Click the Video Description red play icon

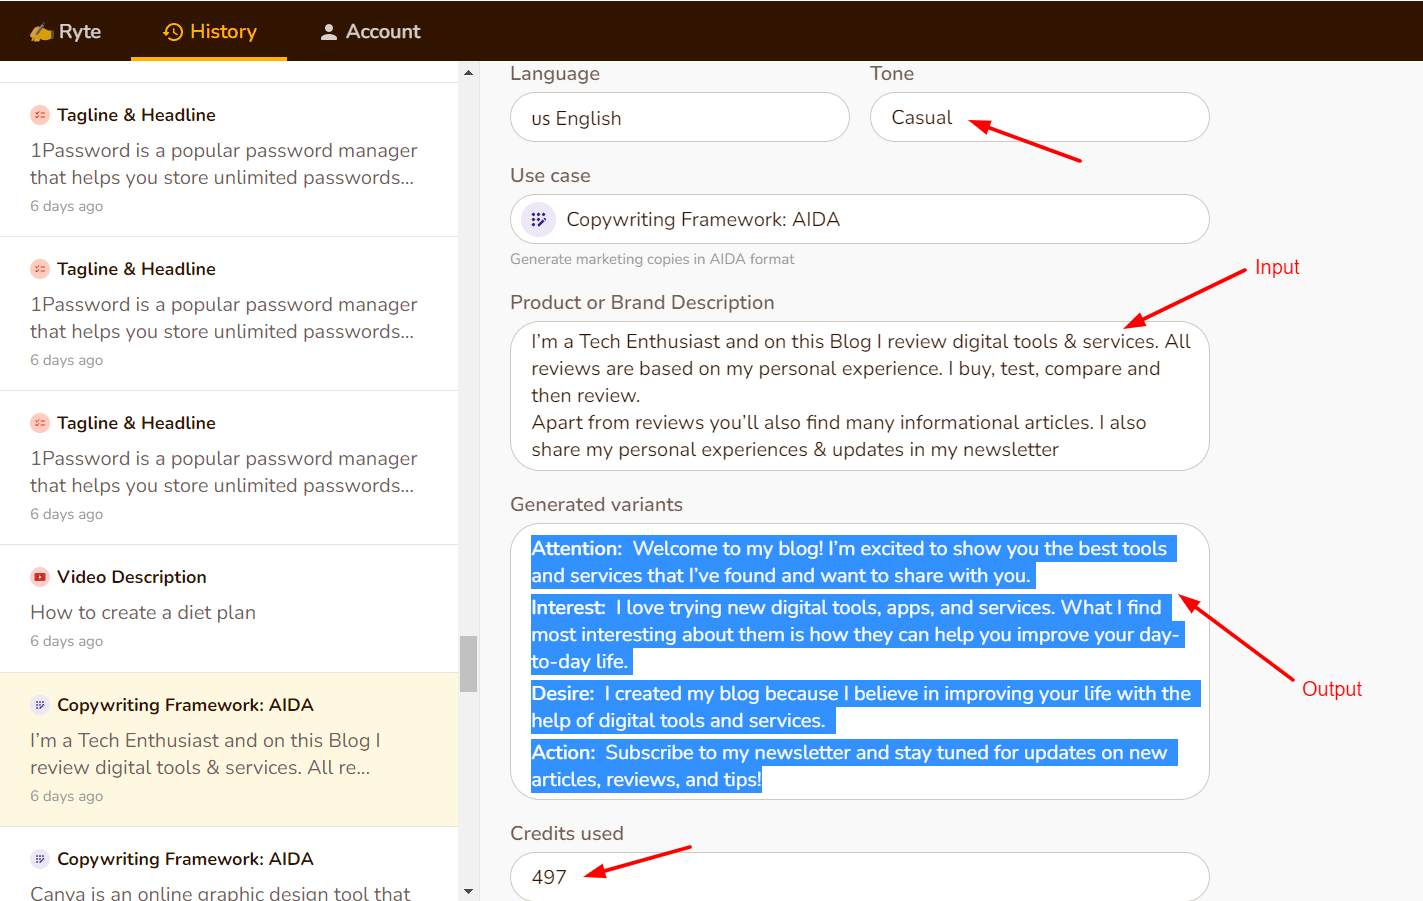(x=40, y=577)
